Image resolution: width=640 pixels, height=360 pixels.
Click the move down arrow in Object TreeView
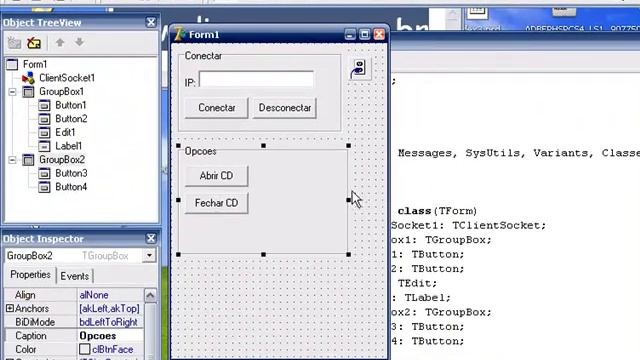pos(80,42)
